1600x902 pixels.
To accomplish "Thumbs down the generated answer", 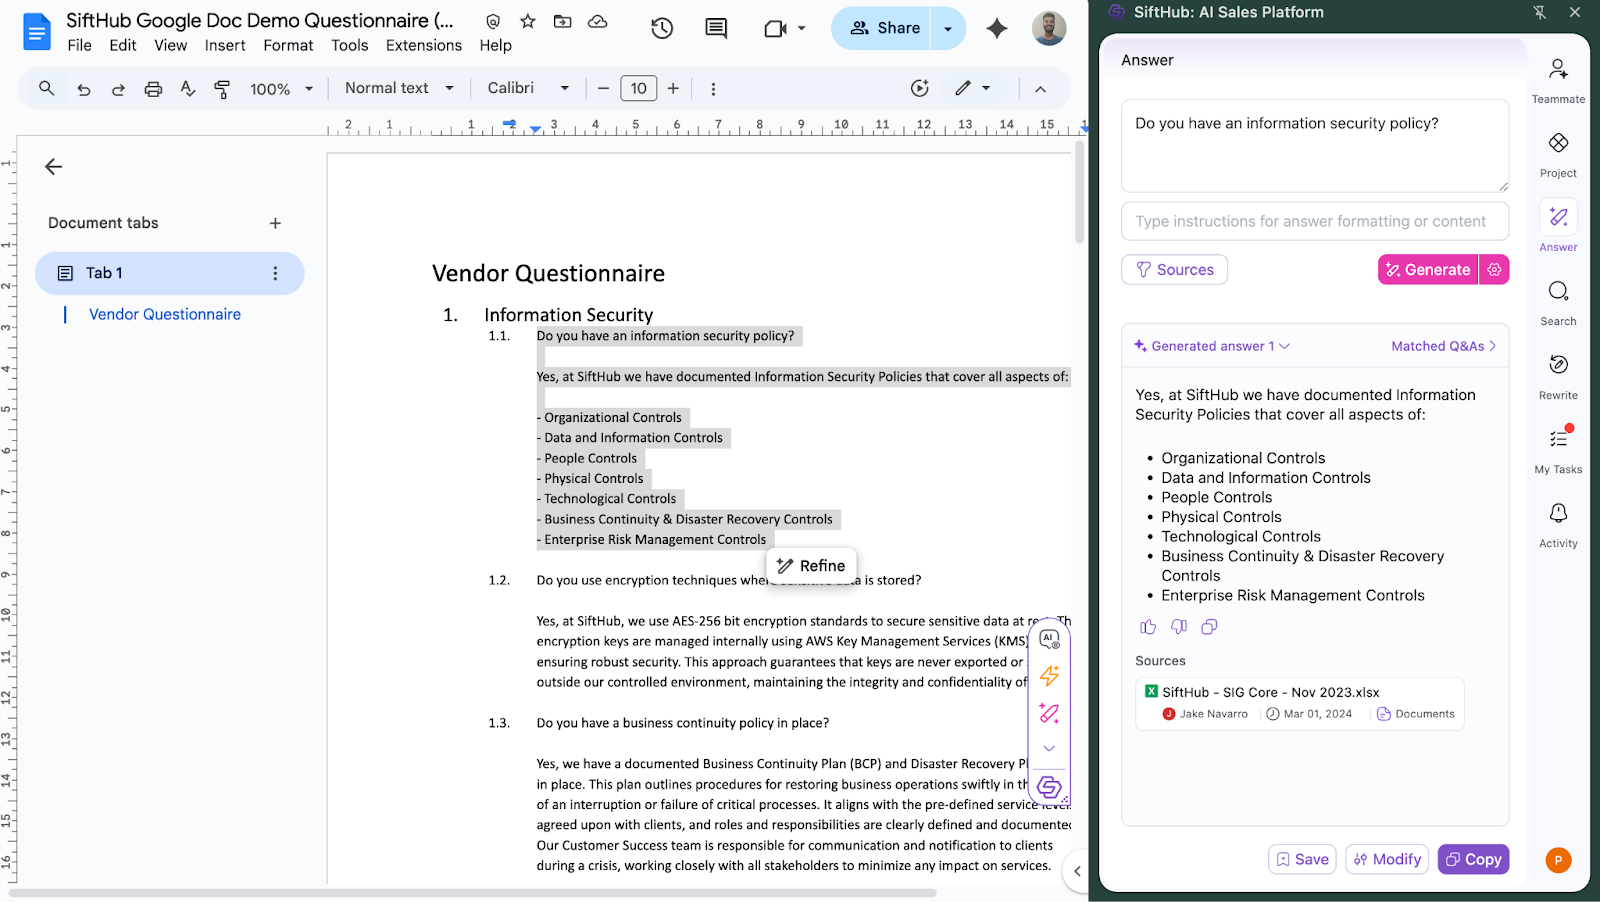I will (x=1178, y=627).
